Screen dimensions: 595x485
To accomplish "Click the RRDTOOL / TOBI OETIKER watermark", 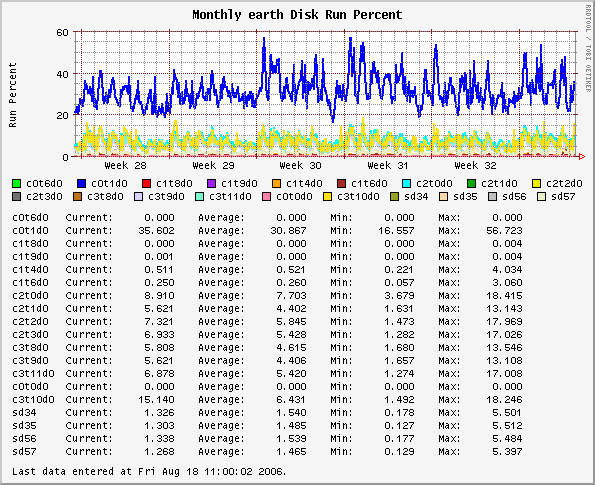I will (x=589, y=48).
